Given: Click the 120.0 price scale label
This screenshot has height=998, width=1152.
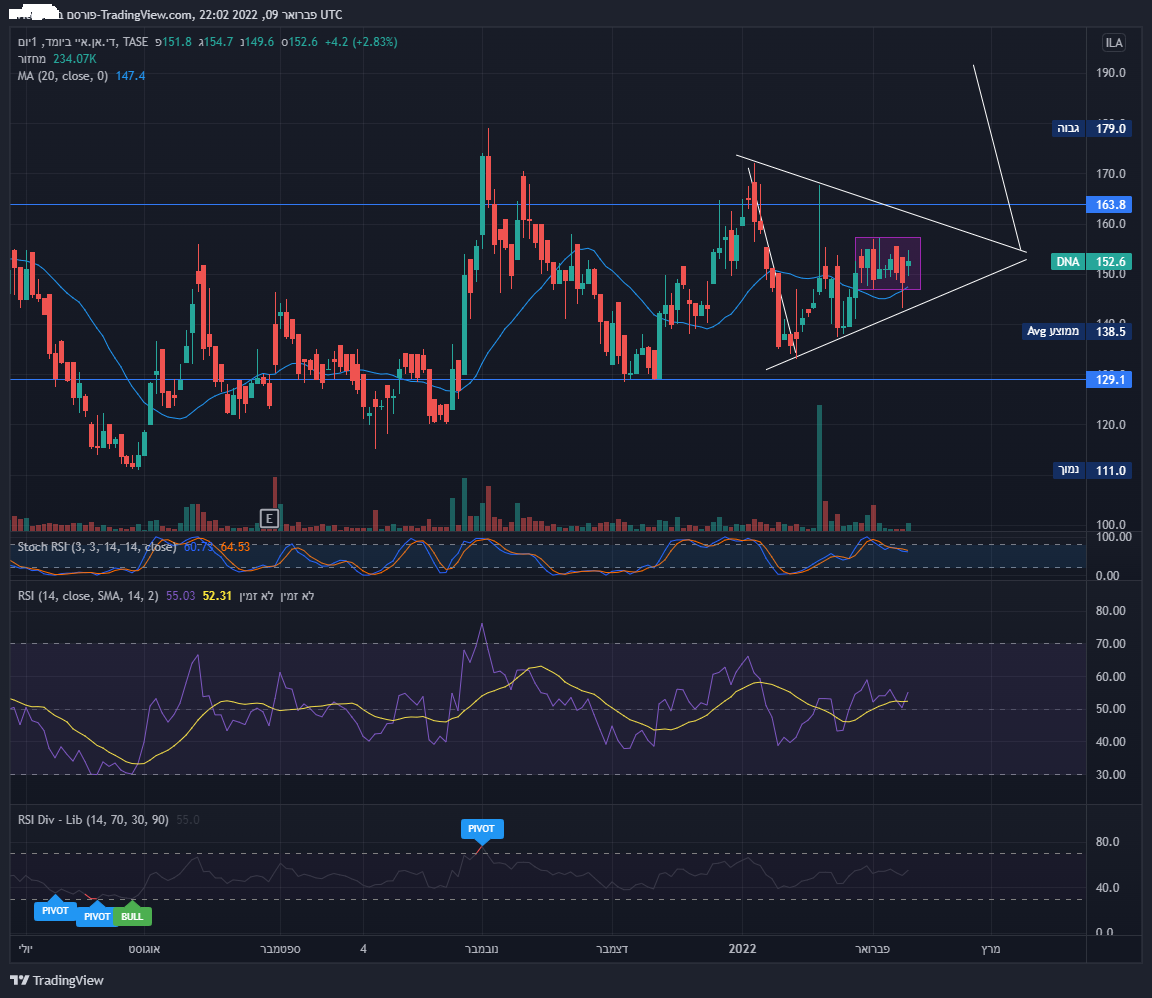Looking at the screenshot, I should pos(1110,425).
